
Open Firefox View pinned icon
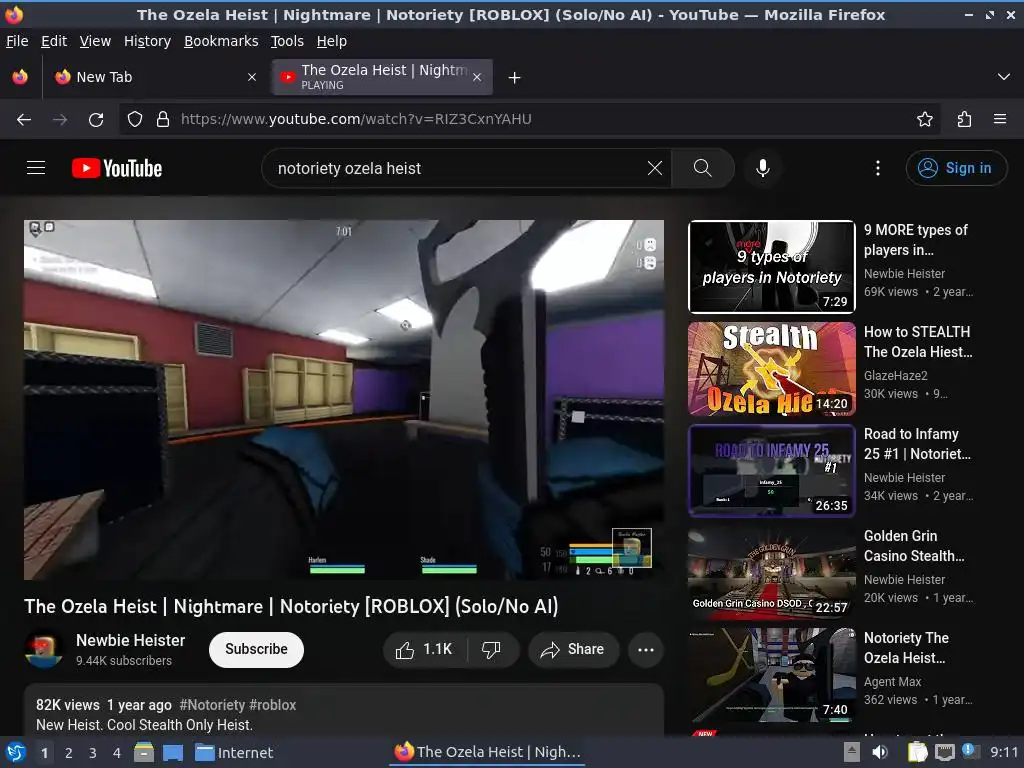pyautogui.click(x=20, y=77)
